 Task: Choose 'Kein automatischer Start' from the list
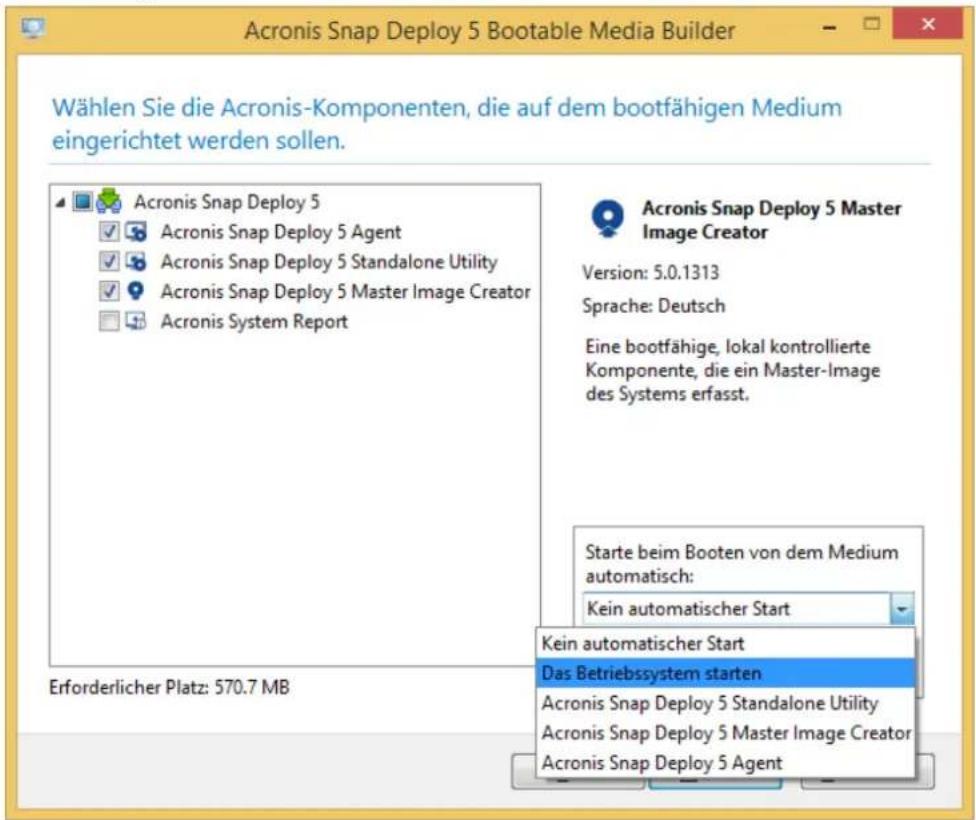point(725,643)
